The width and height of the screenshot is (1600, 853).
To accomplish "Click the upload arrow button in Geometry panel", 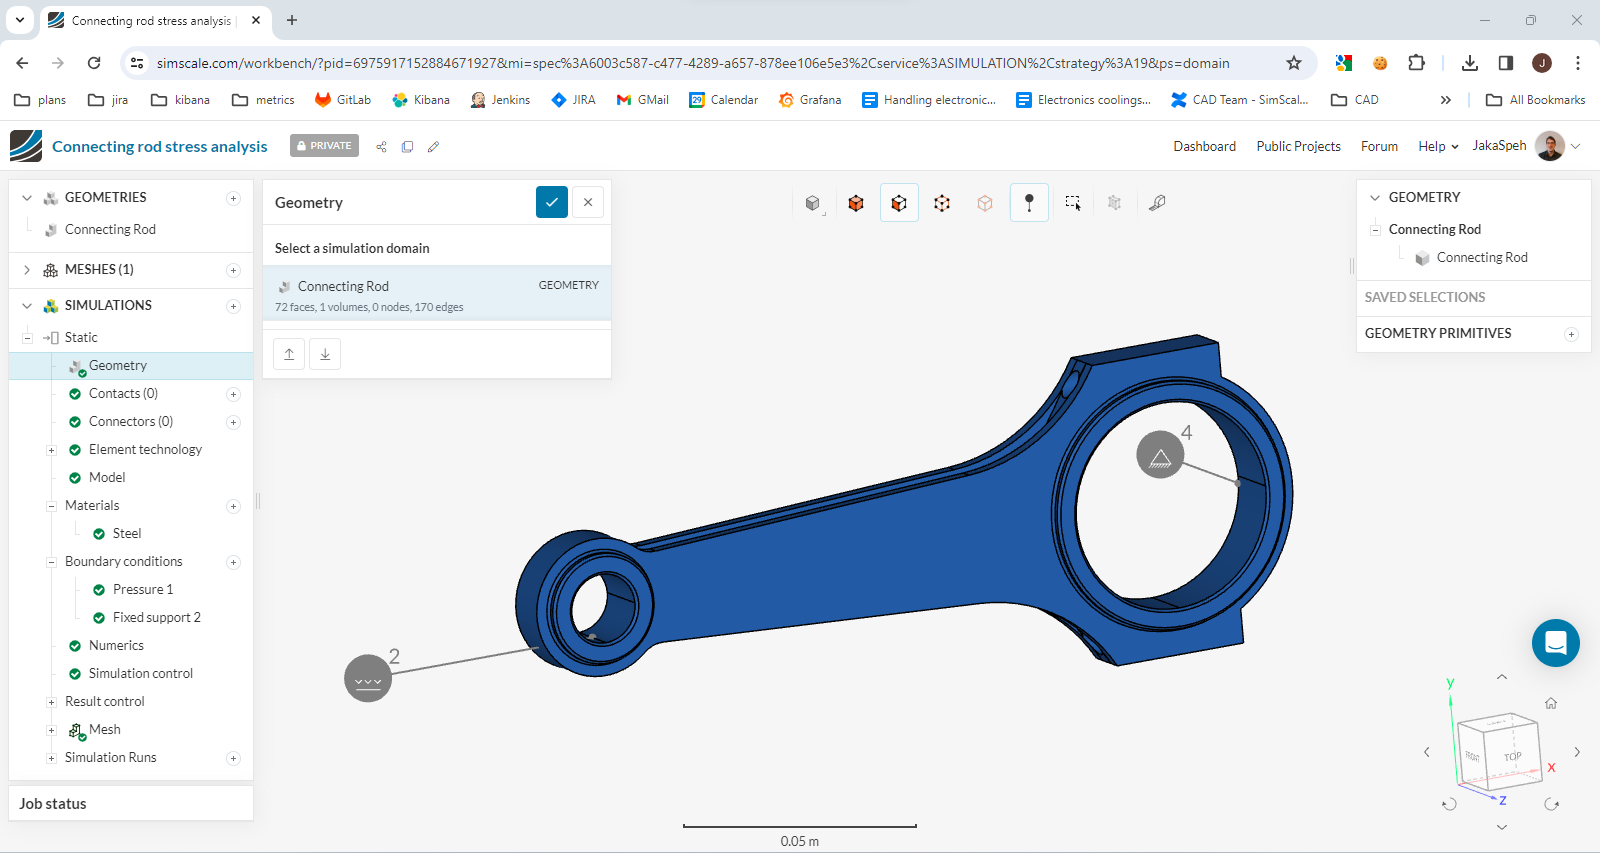I will coord(289,354).
